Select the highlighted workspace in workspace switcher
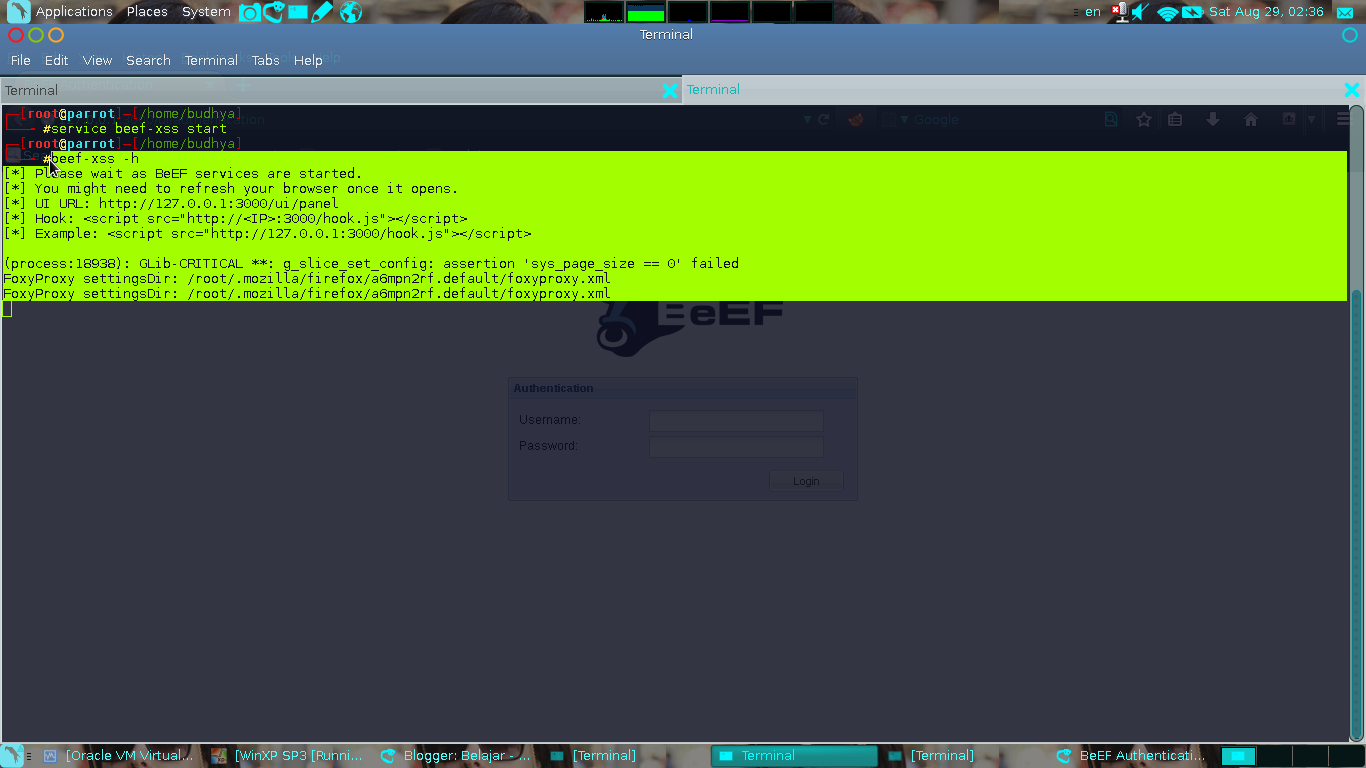Viewport: 1366px width, 768px height. (x=1238, y=756)
